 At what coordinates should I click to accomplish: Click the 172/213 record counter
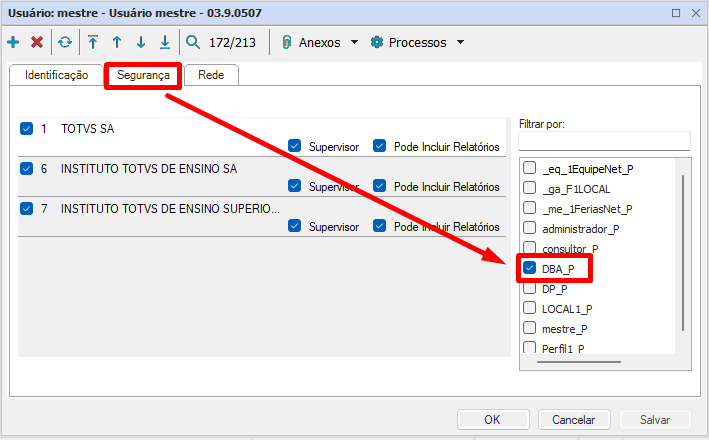[x=232, y=43]
